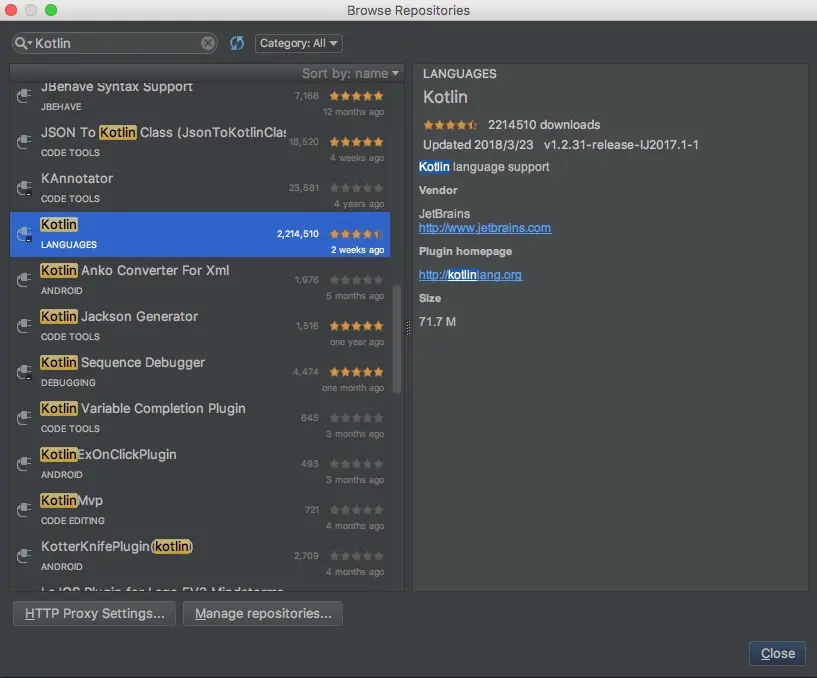Clear the Kotlin search text
Screen dimensions: 817x678
tap(208, 43)
